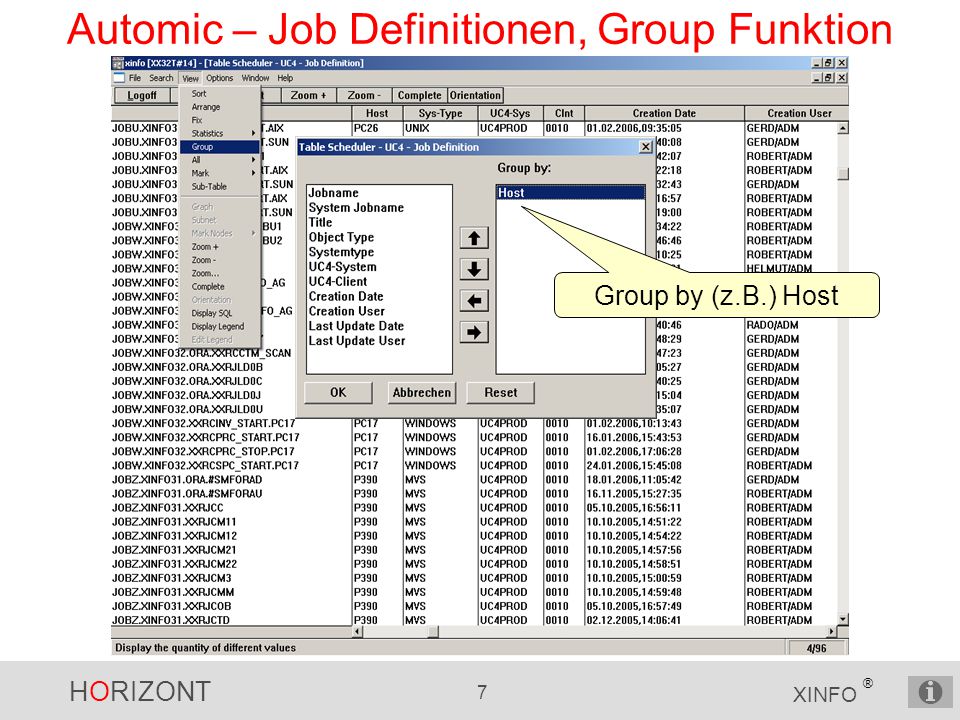Click the vertical scrollbar up arrow
This screenshot has height=720, width=960.
(843, 129)
